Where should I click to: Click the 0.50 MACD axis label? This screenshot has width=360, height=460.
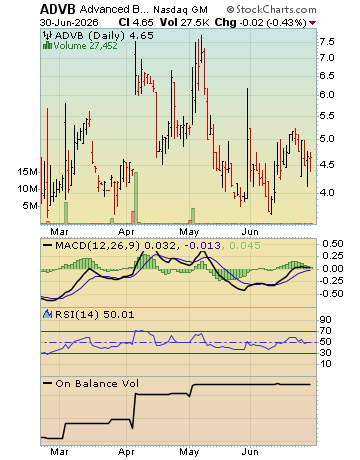click(x=333, y=244)
